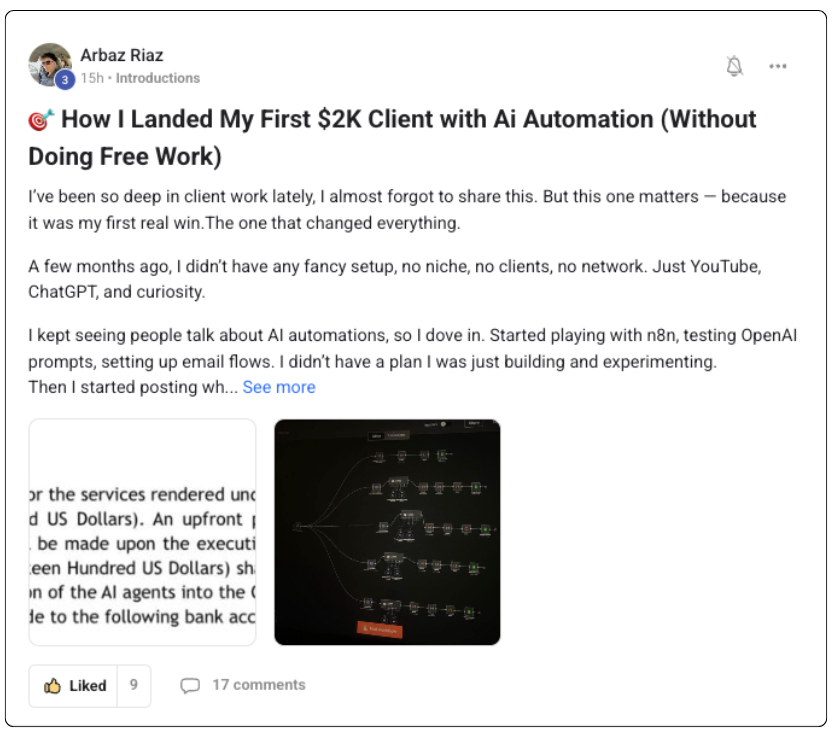Open the 17 comments thread
The height and width of the screenshot is (737, 834).
(258, 685)
